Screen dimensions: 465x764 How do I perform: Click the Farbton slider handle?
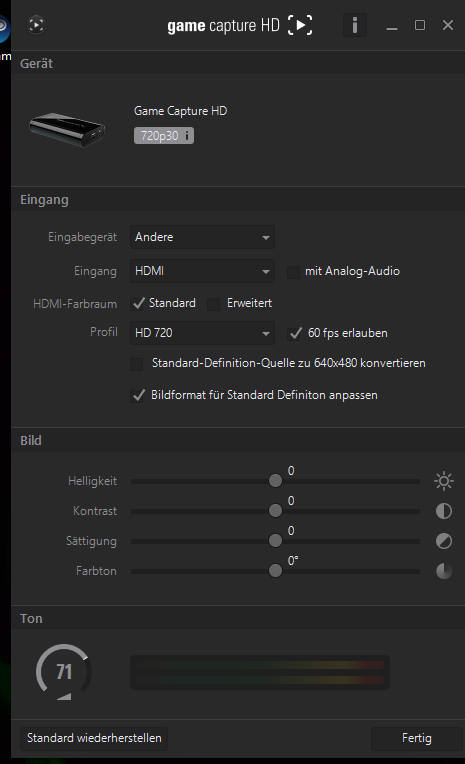click(x=275, y=570)
